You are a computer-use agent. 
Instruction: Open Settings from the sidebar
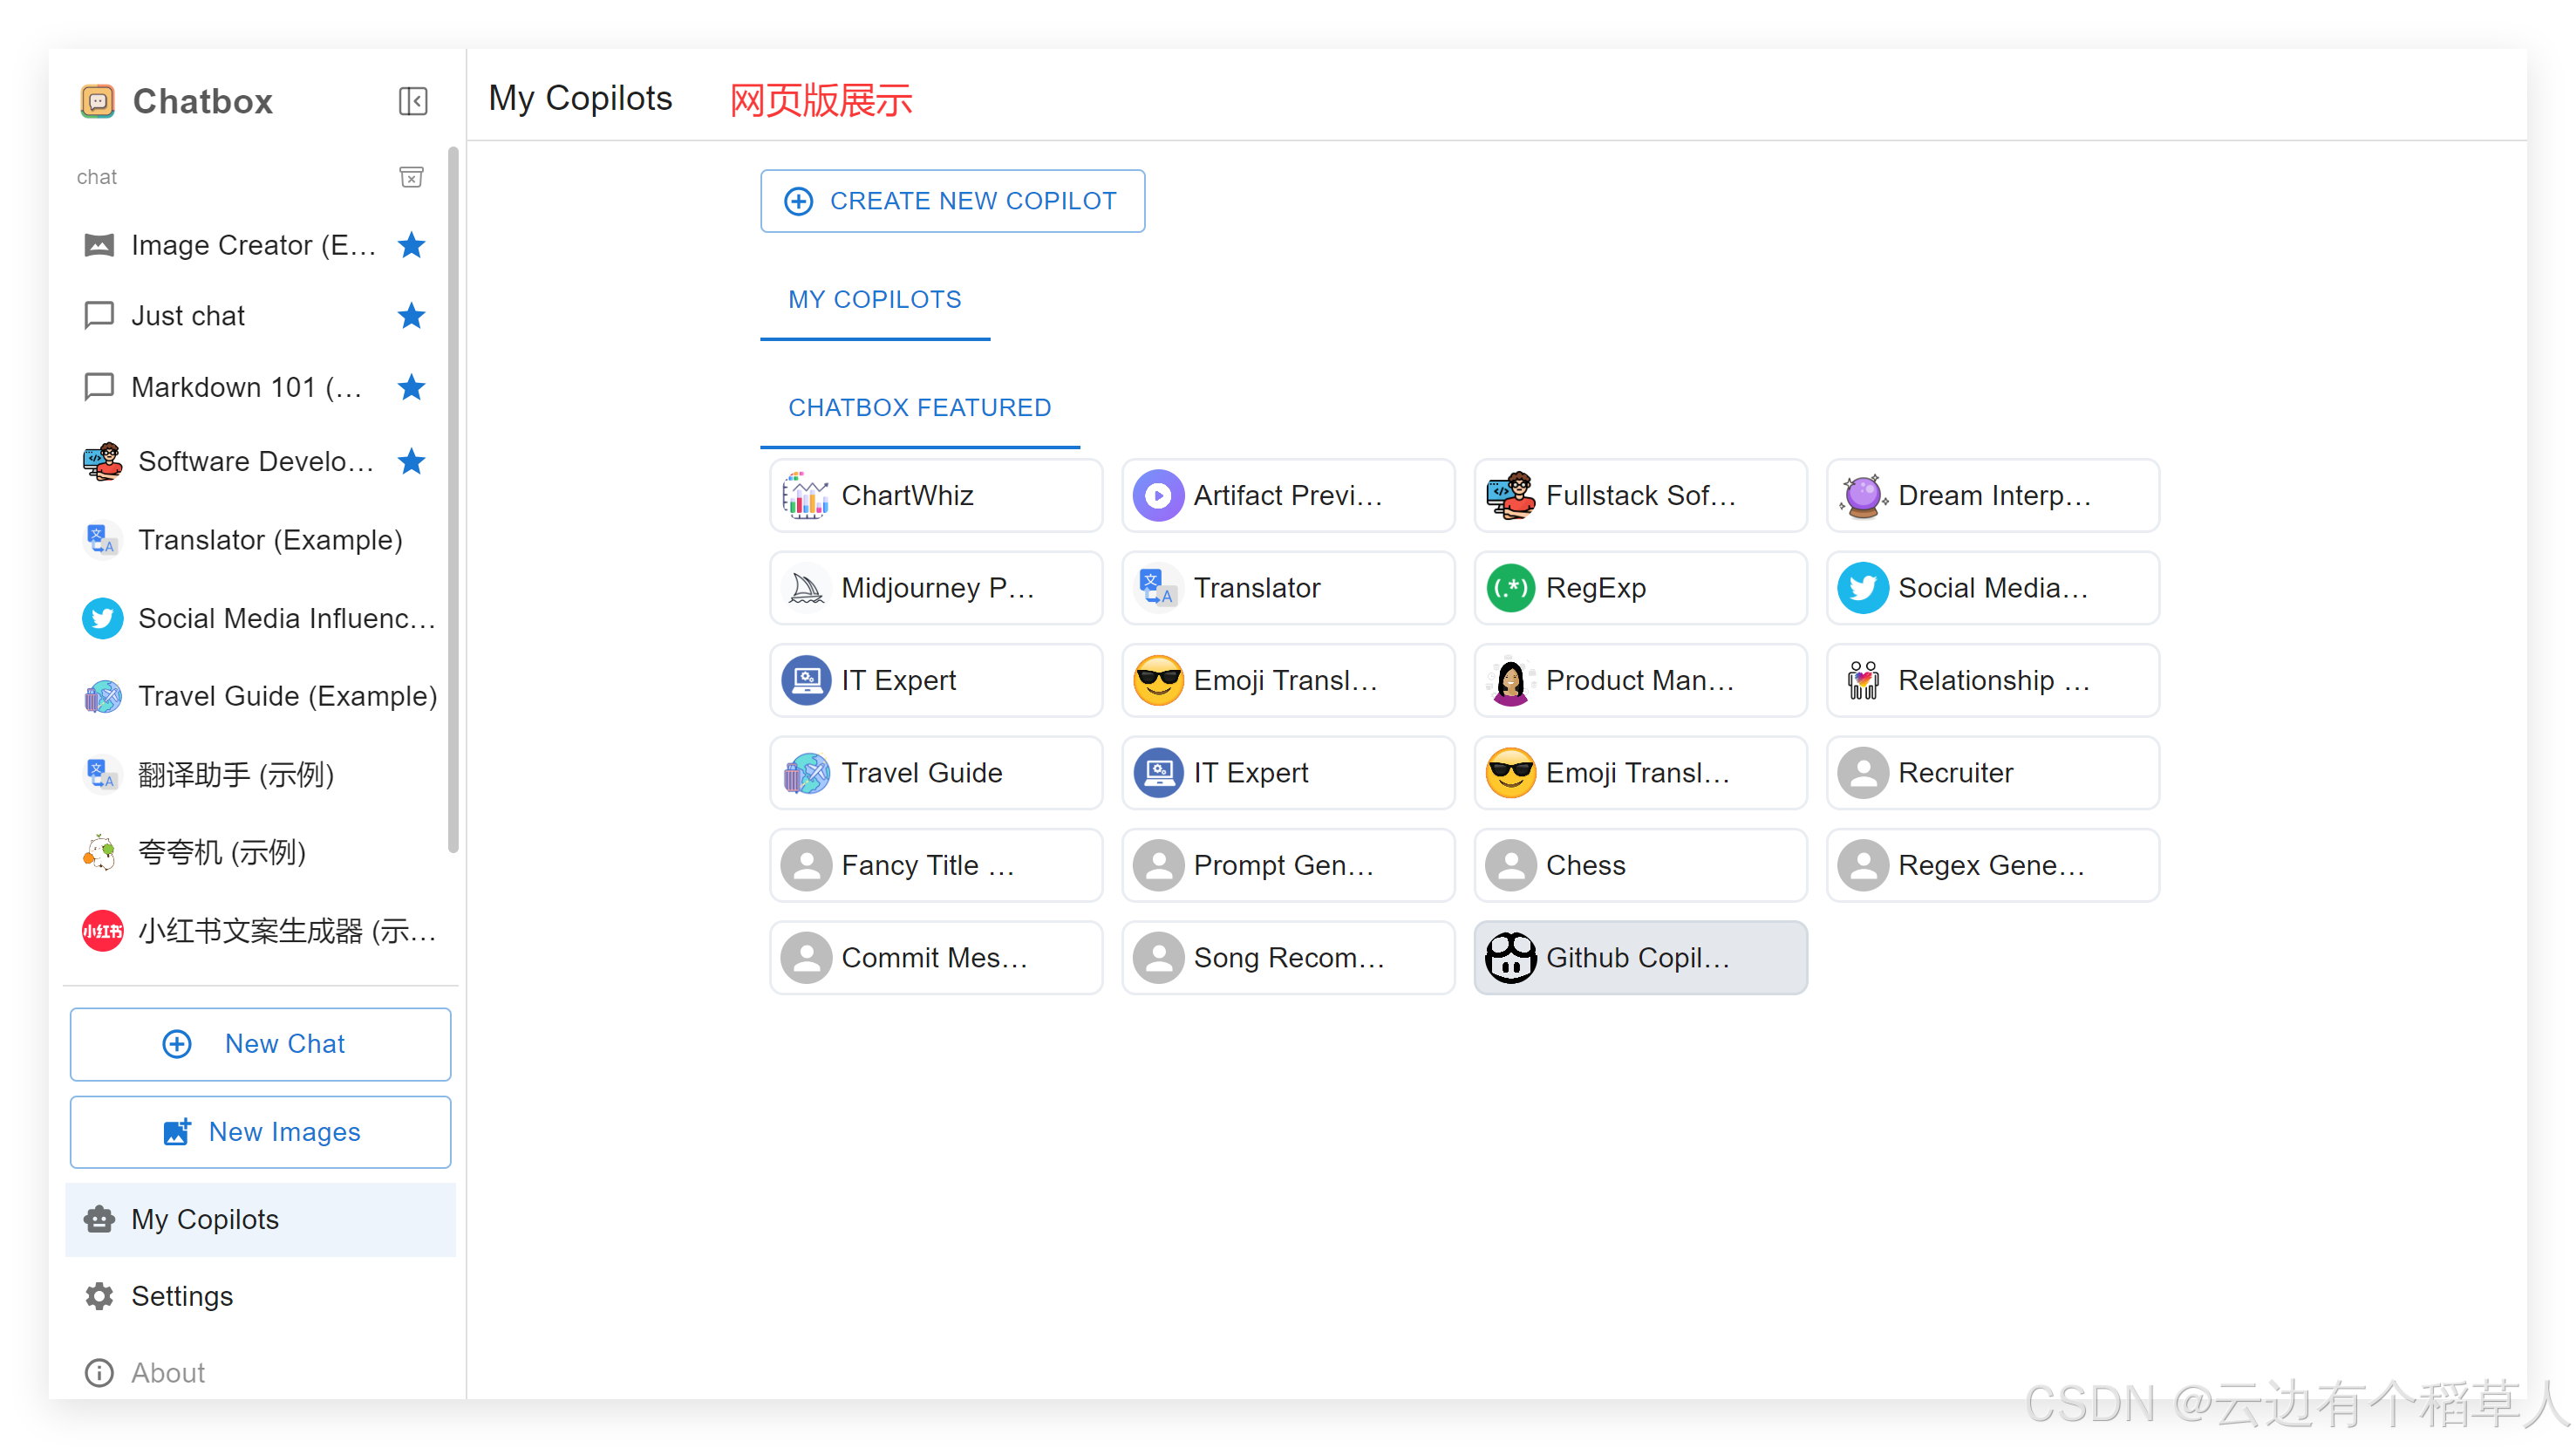pyautogui.click(x=260, y=1296)
